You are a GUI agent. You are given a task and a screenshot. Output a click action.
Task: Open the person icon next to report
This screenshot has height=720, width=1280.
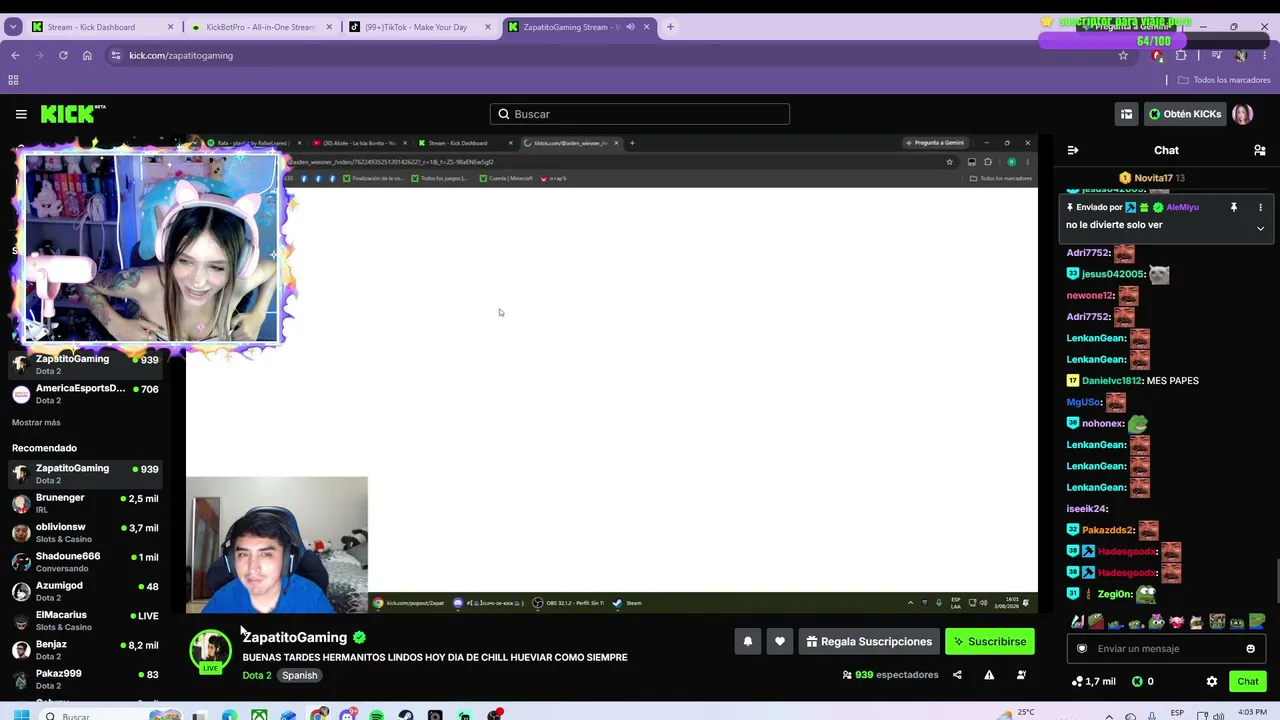tap(1021, 675)
